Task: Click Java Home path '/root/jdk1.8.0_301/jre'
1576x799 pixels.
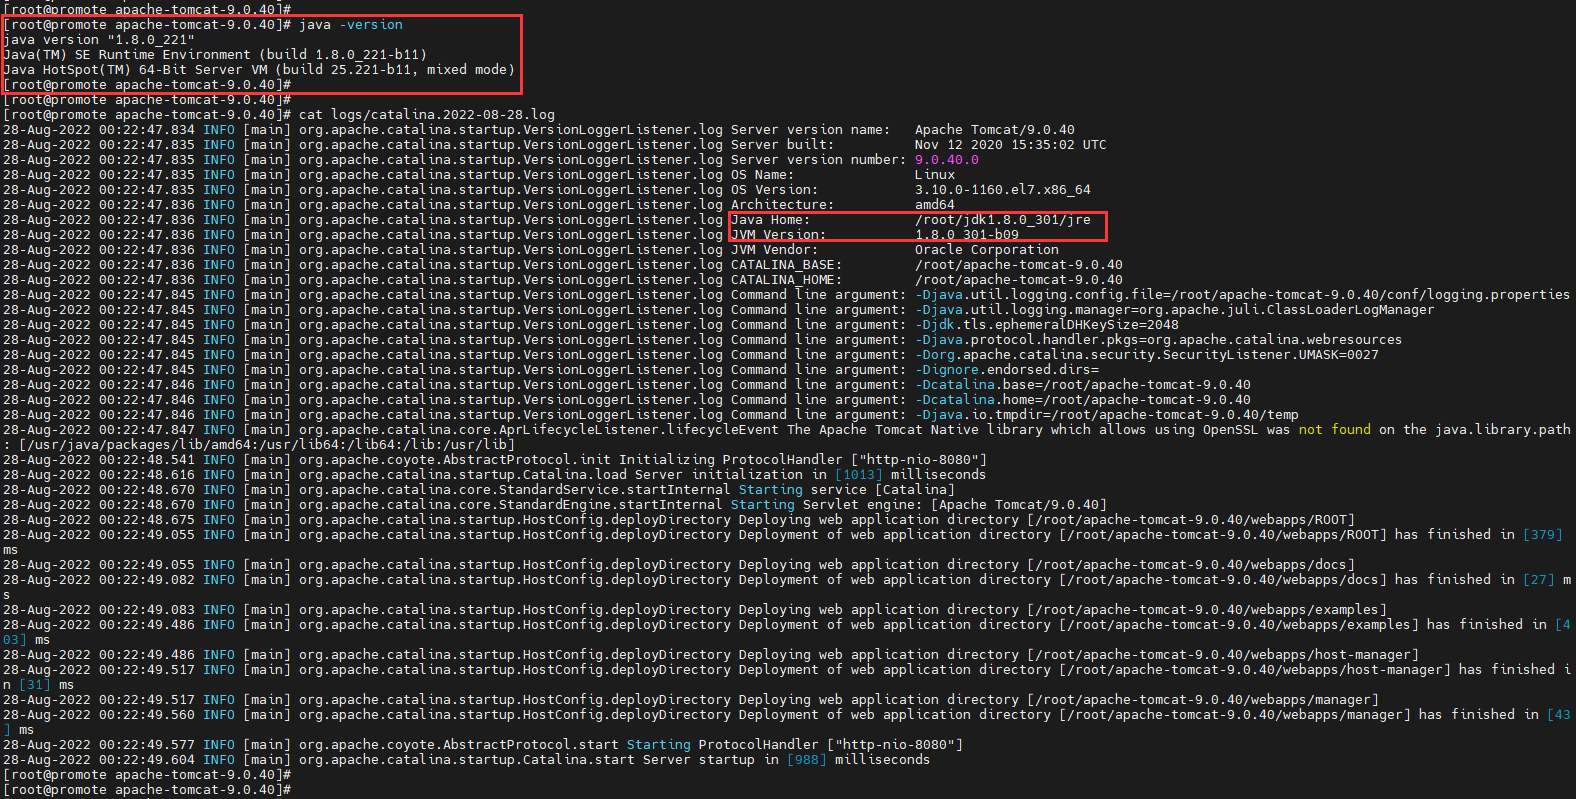Action: pyautogui.click(x=1003, y=220)
